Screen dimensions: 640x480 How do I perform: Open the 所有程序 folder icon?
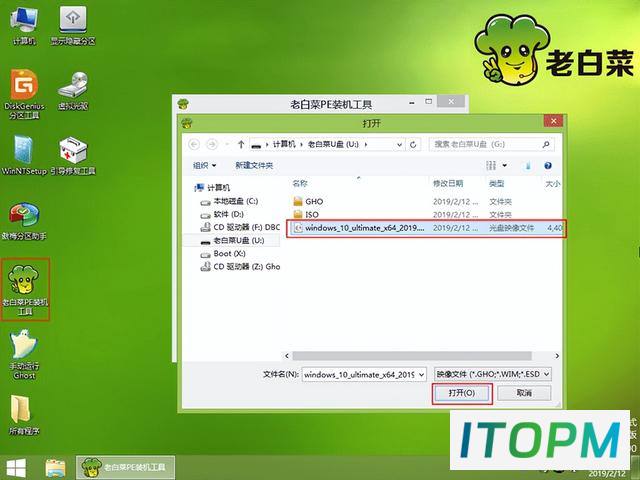(x=24, y=414)
